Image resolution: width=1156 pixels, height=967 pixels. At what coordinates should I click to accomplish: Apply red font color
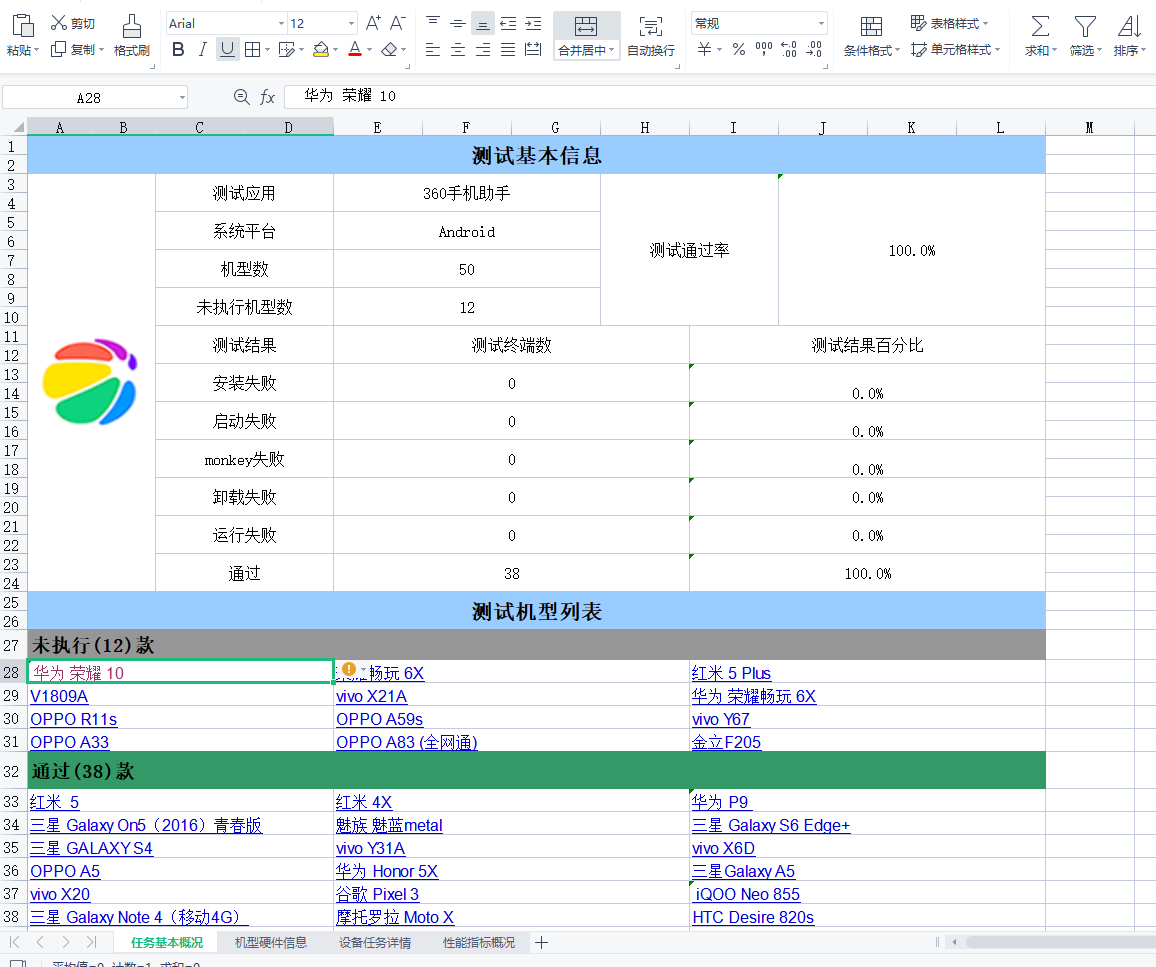pyautogui.click(x=355, y=49)
